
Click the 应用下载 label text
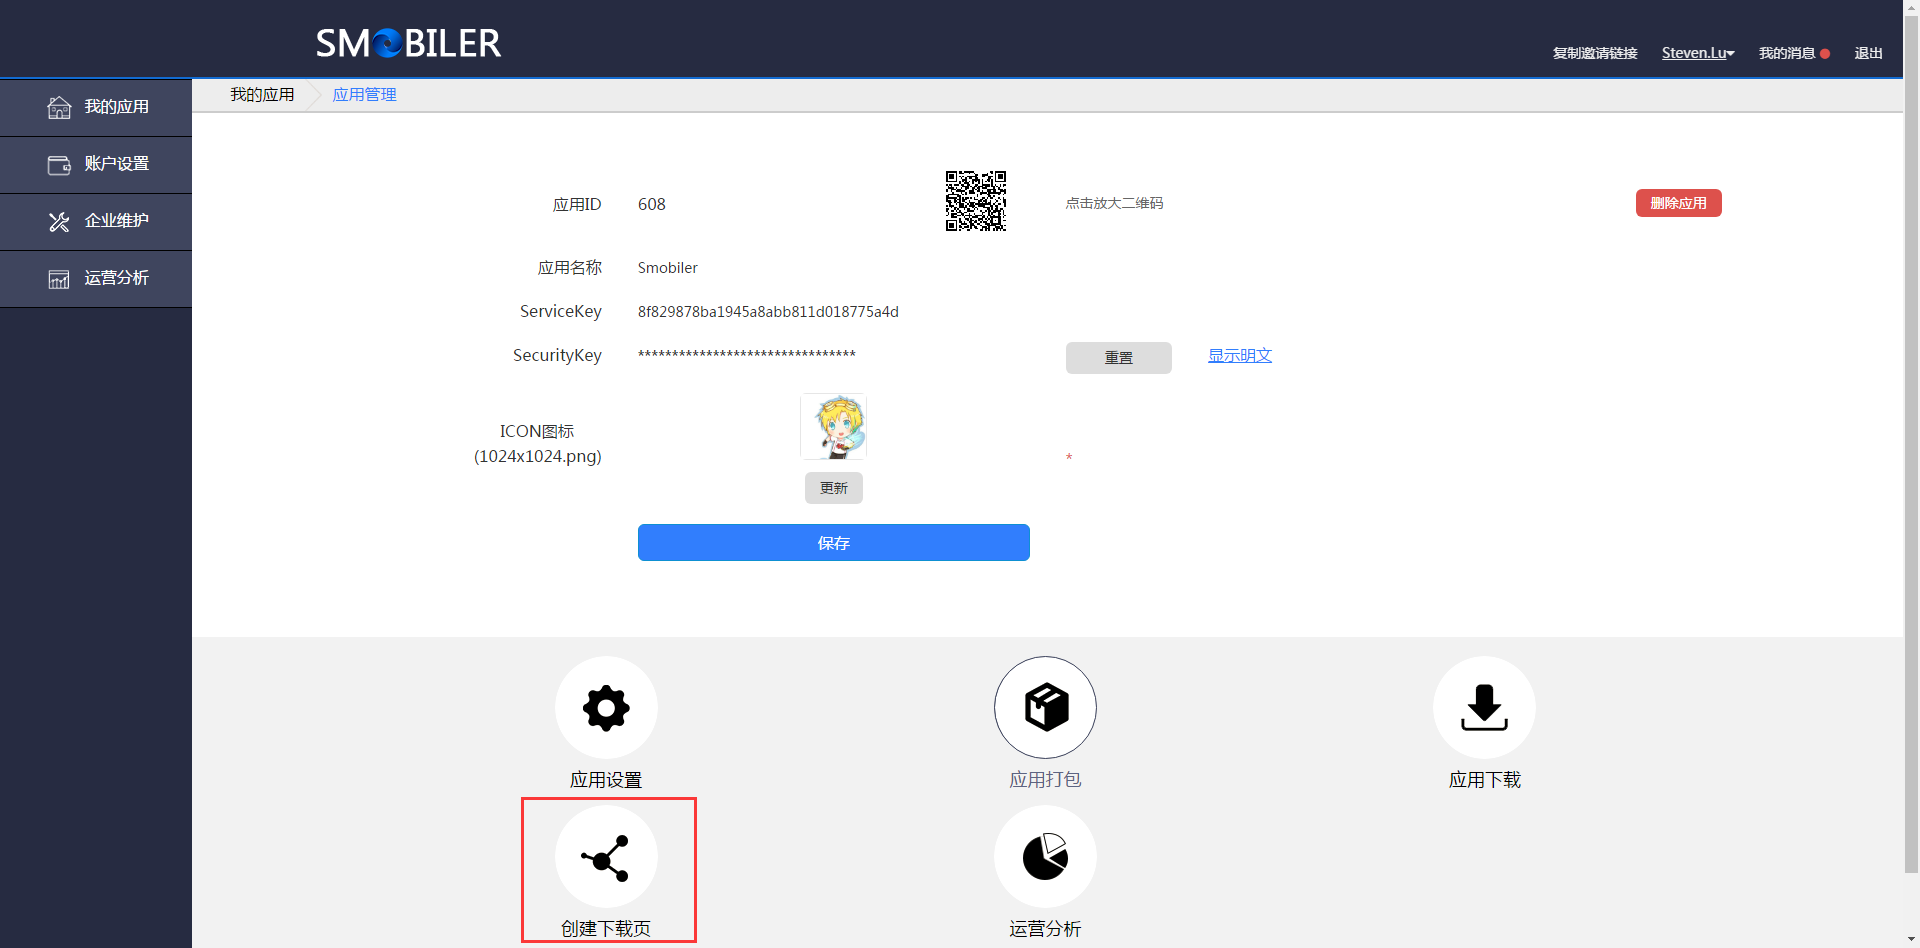[x=1484, y=780]
